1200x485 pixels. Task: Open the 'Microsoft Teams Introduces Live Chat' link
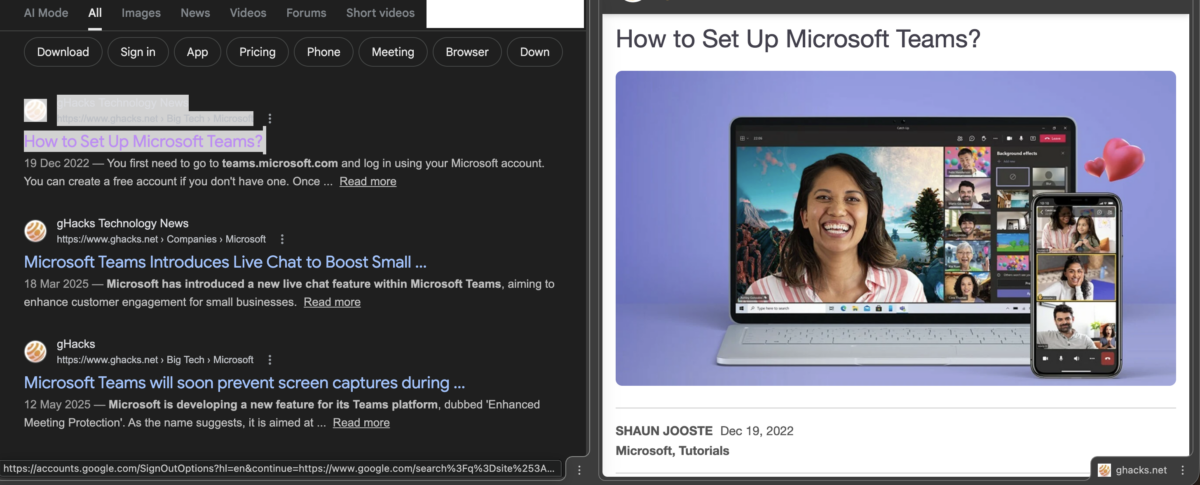click(225, 262)
